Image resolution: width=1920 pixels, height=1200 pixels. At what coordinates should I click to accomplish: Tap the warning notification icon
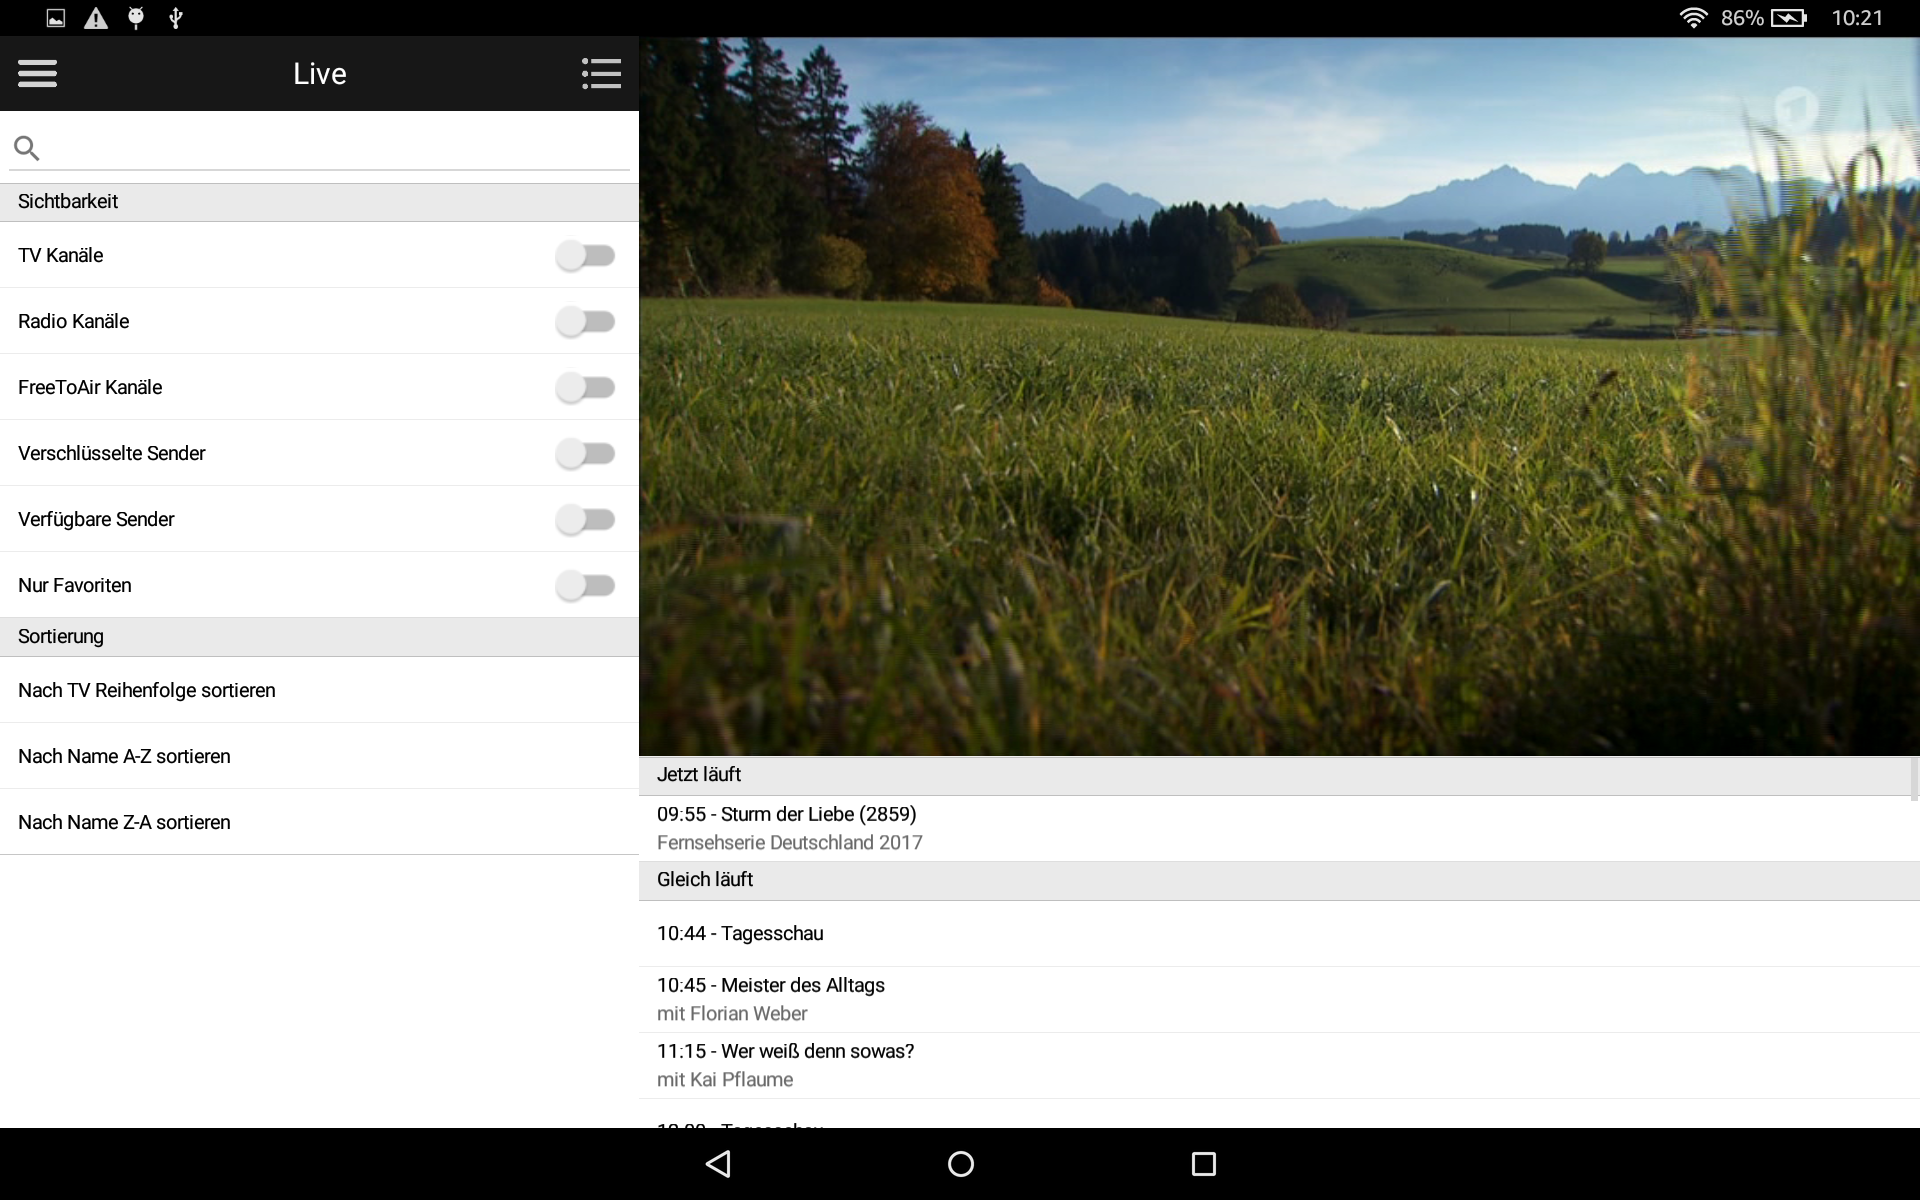tap(96, 18)
